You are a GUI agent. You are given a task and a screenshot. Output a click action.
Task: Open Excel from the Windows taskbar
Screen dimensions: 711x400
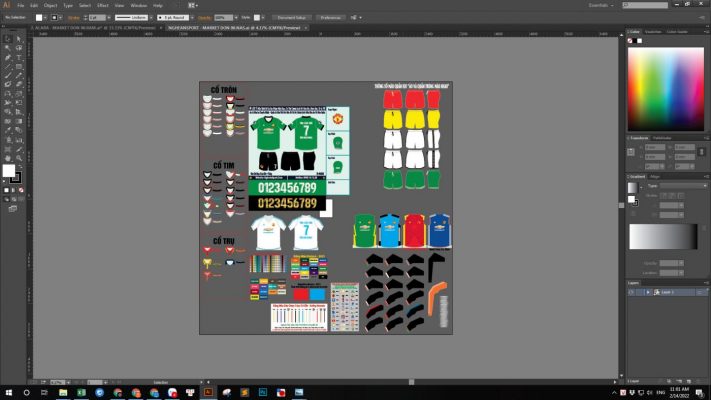(x=81, y=392)
